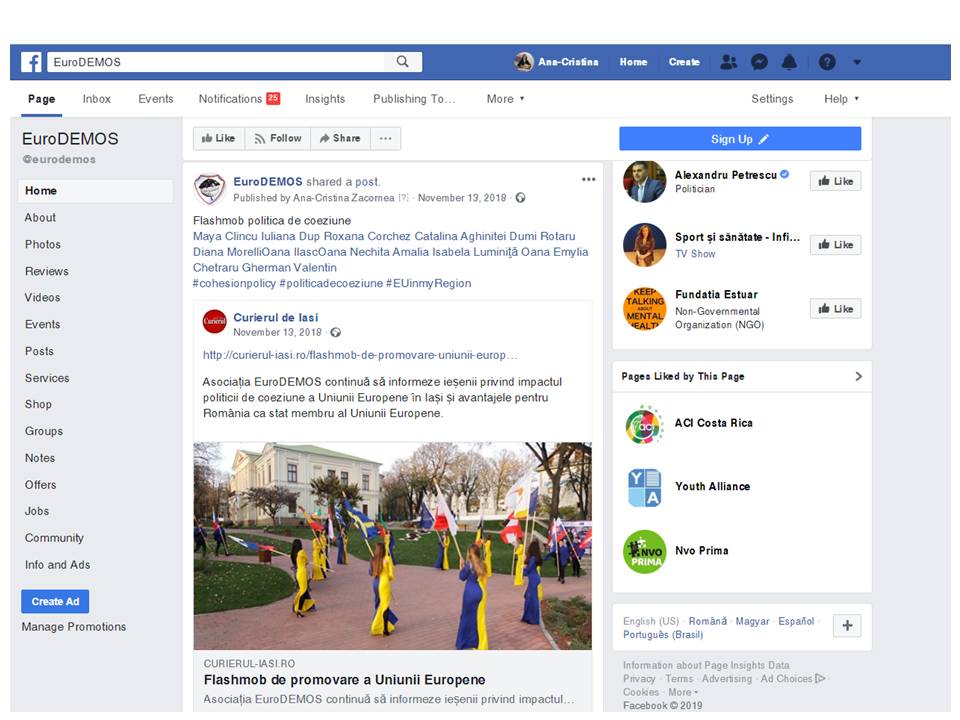The image size is (960, 720).
Task: Open Curierul de Iasi page link
Action: (x=276, y=317)
